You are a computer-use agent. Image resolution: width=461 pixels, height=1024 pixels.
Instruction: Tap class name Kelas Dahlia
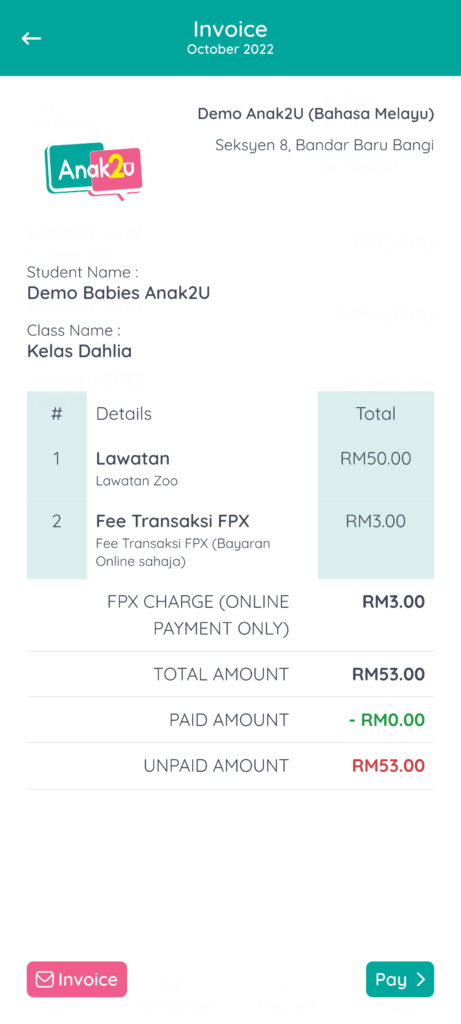click(x=79, y=351)
